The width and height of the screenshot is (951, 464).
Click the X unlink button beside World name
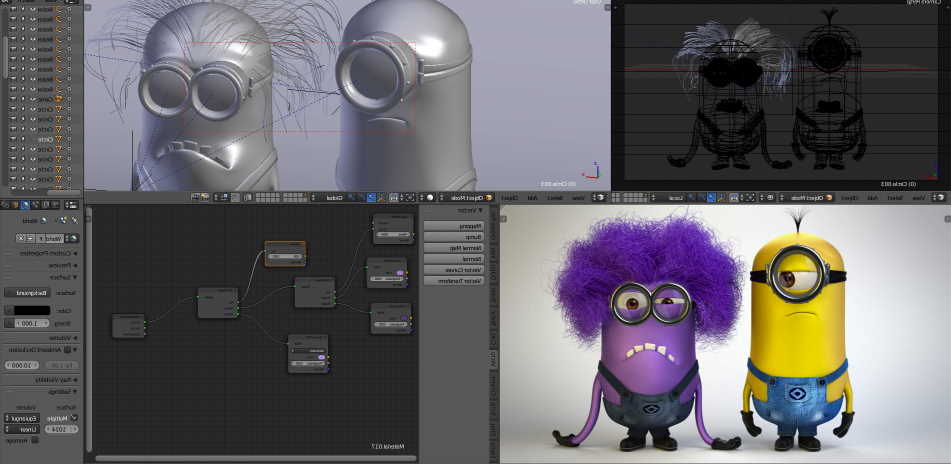tap(21, 238)
